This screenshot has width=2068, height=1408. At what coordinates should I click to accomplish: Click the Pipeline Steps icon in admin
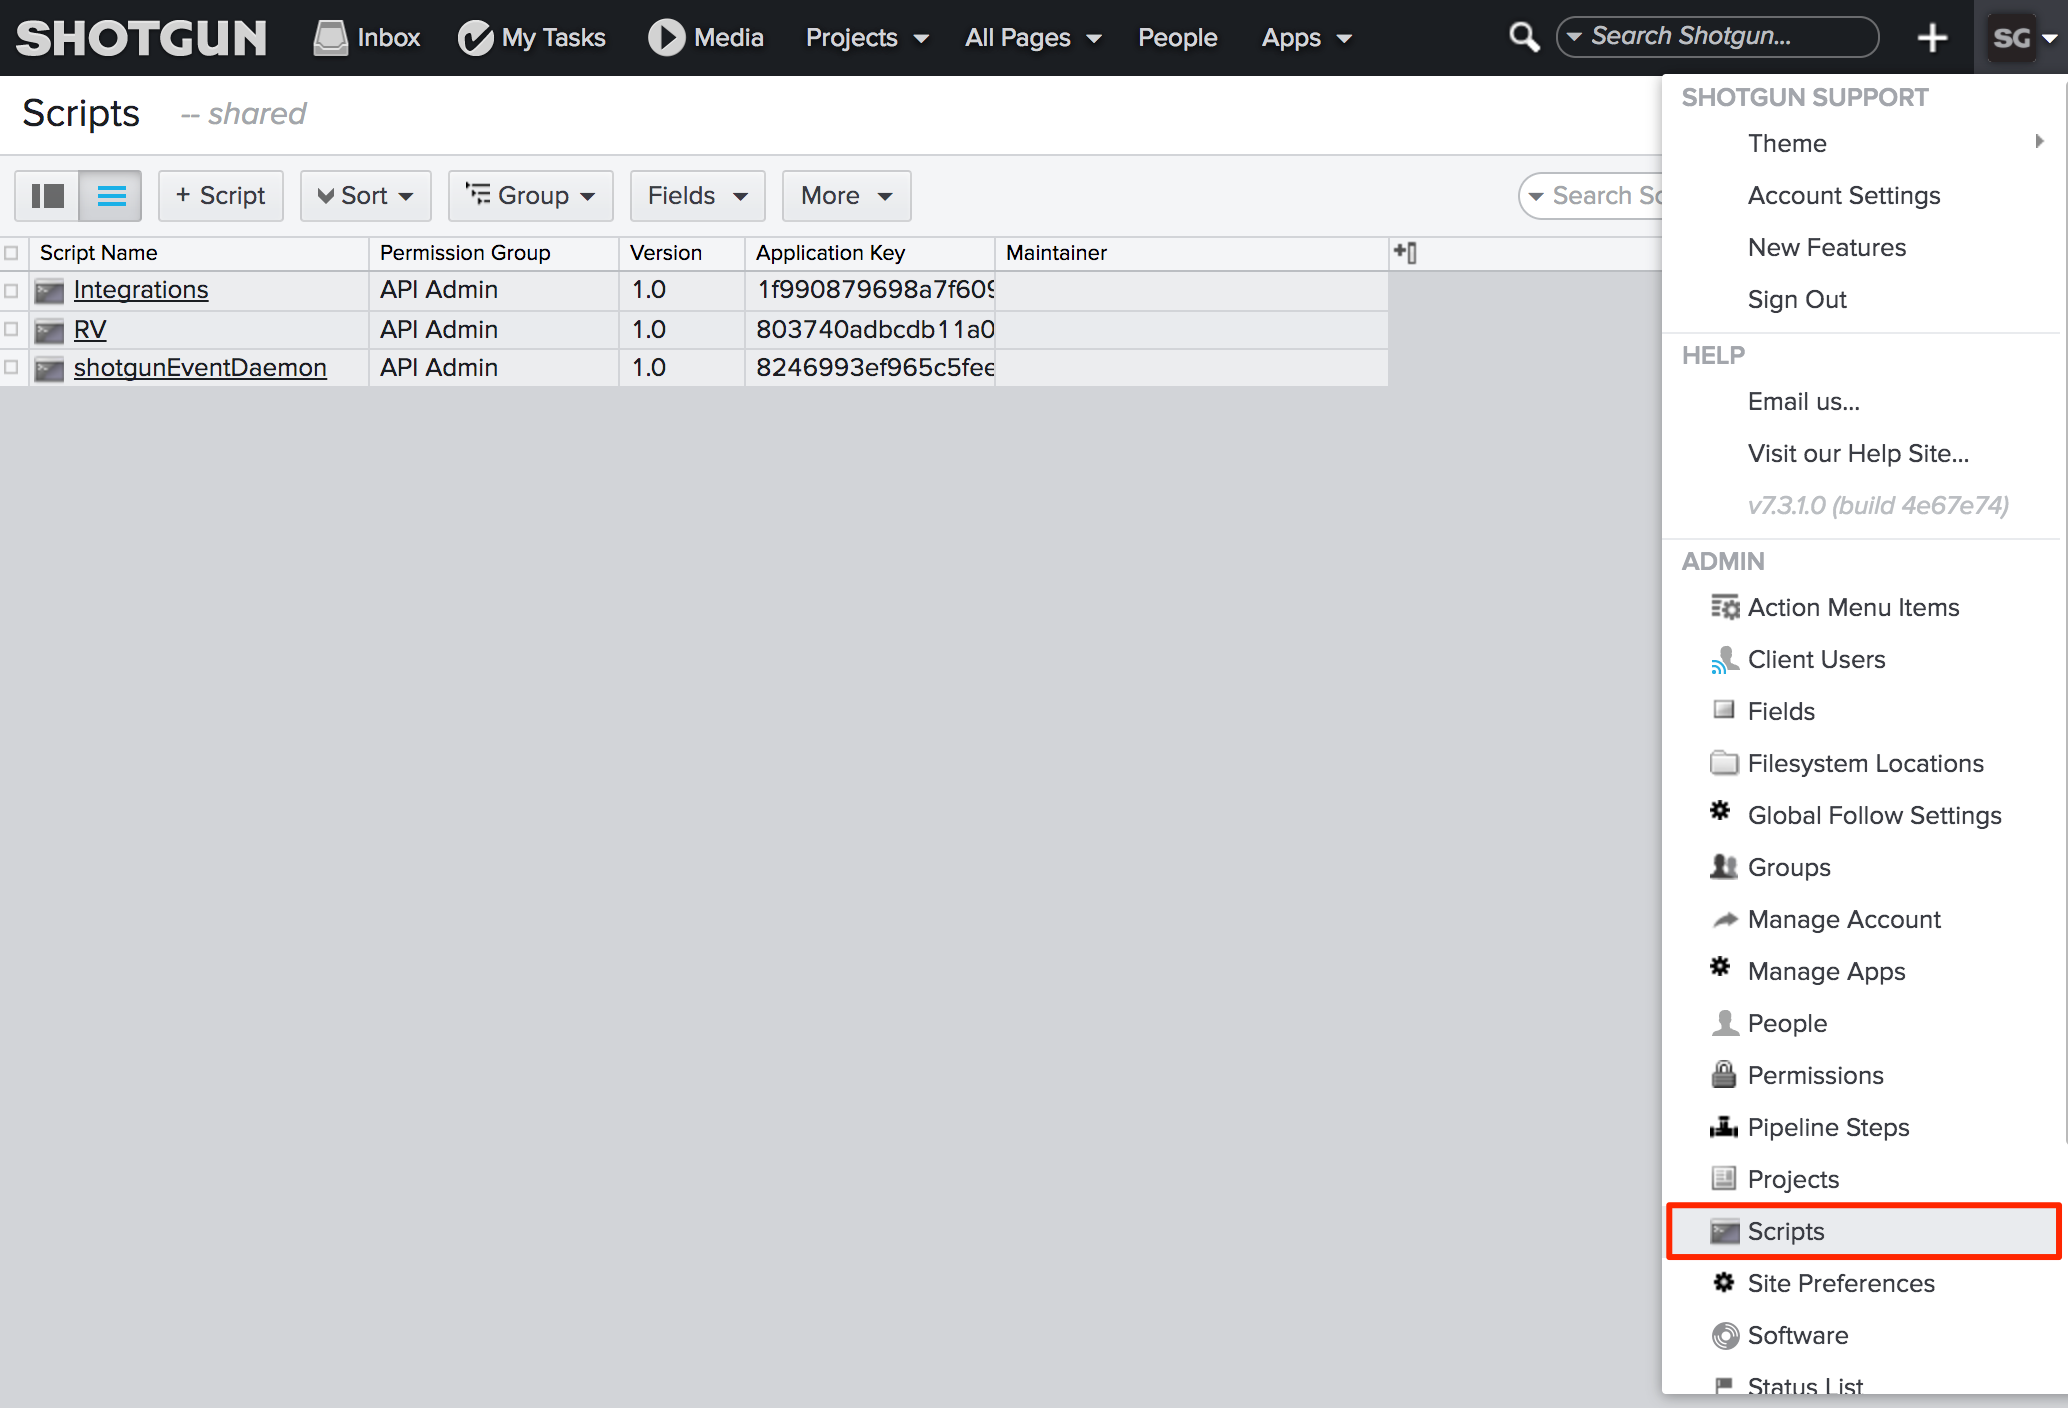coord(1724,1127)
